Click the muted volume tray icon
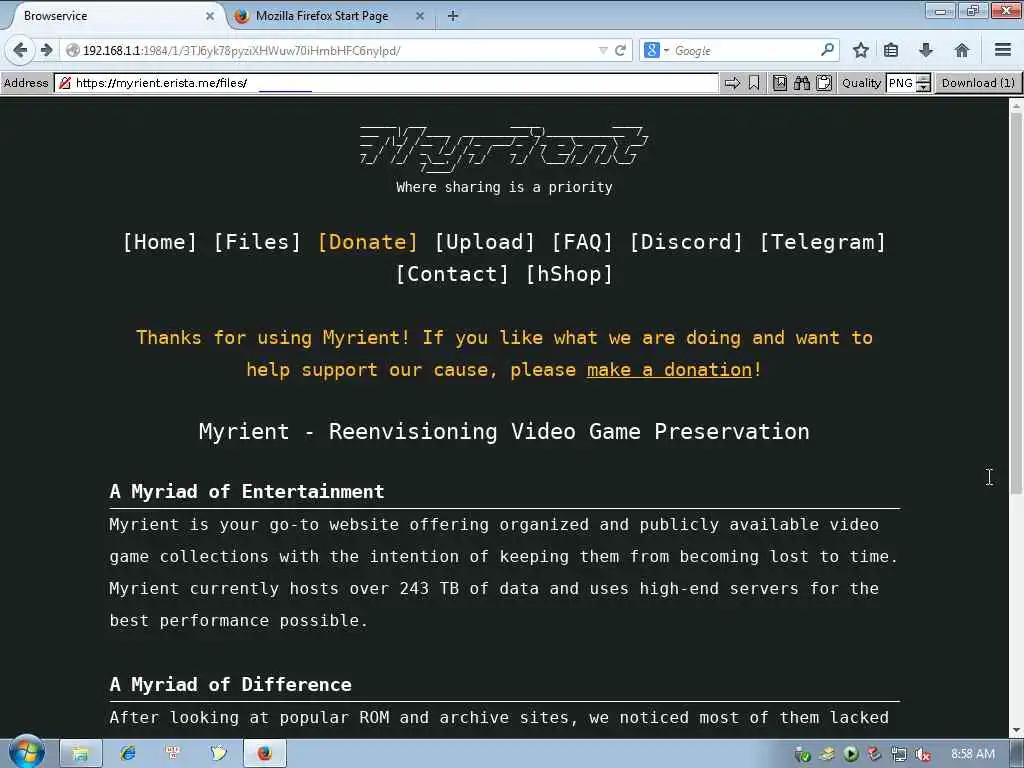Viewport: 1024px width, 768px height. tap(923, 755)
